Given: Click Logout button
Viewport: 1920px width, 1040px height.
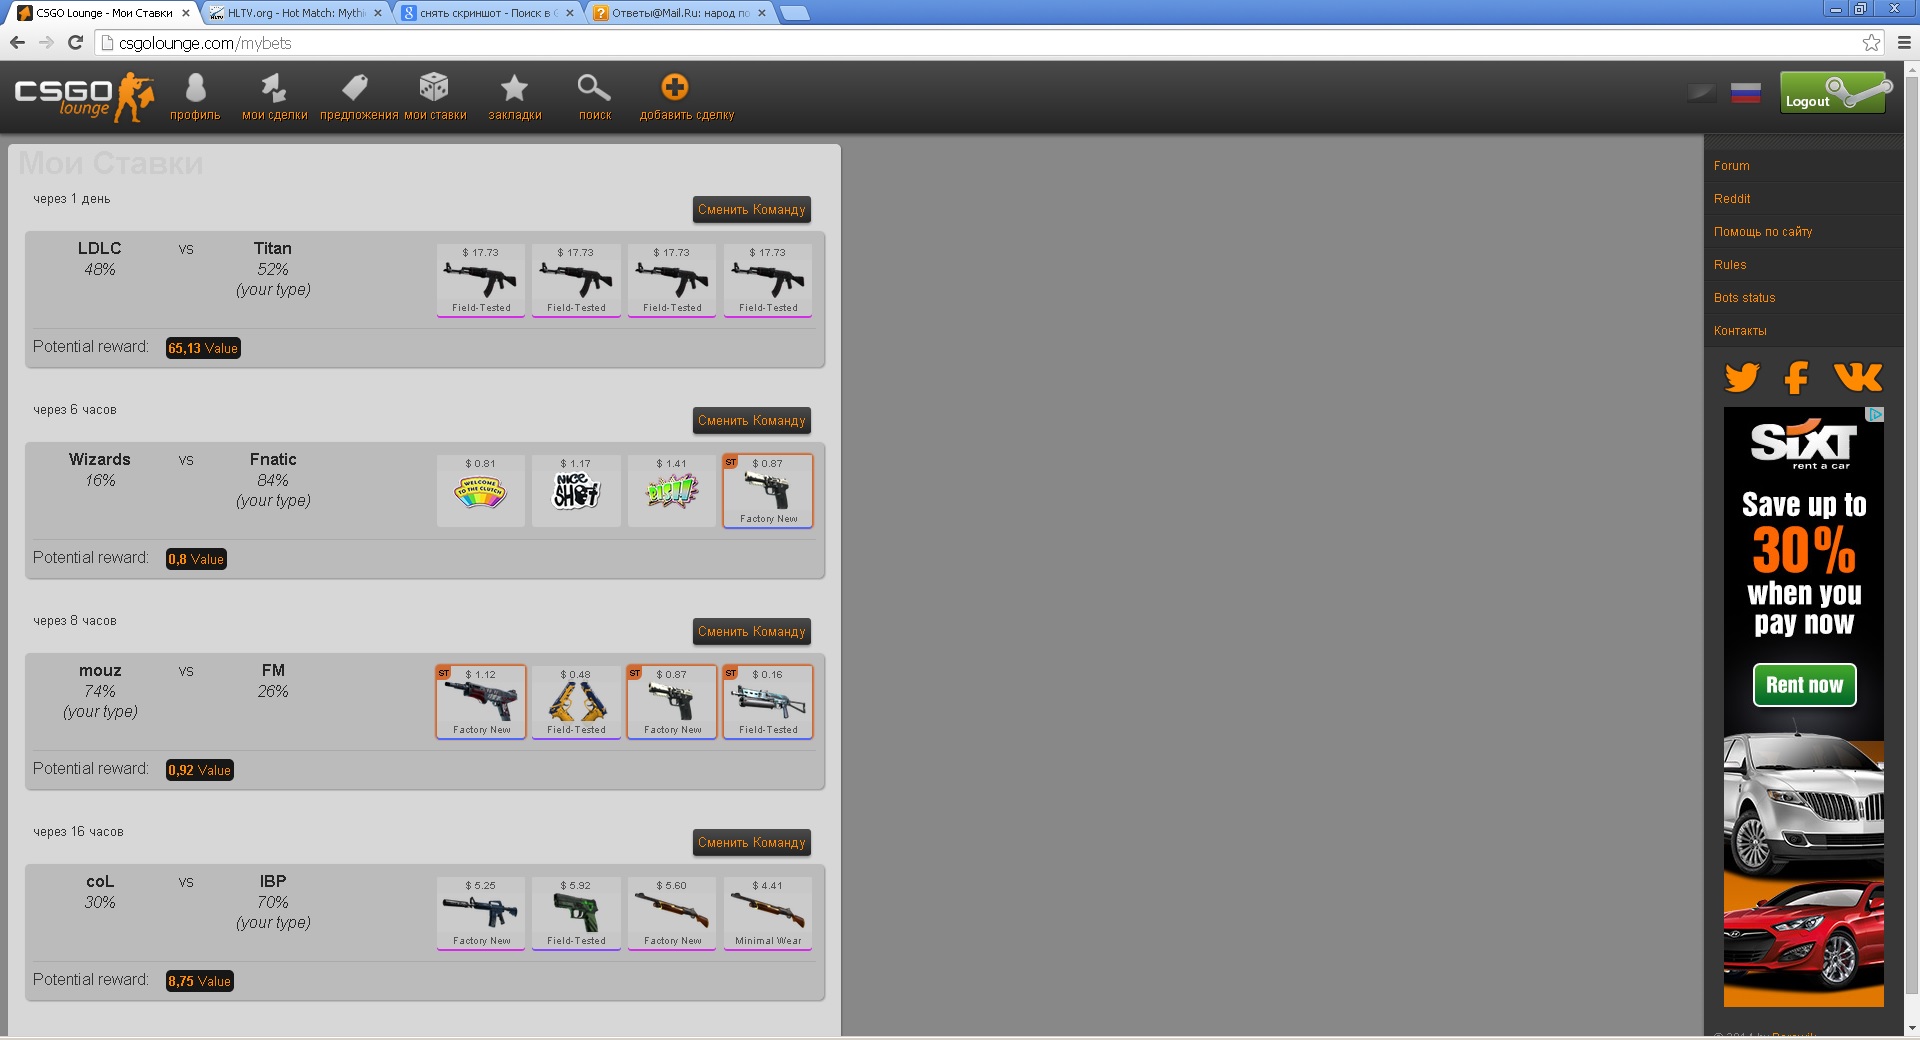Looking at the screenshot, I should coord(1834,93).
